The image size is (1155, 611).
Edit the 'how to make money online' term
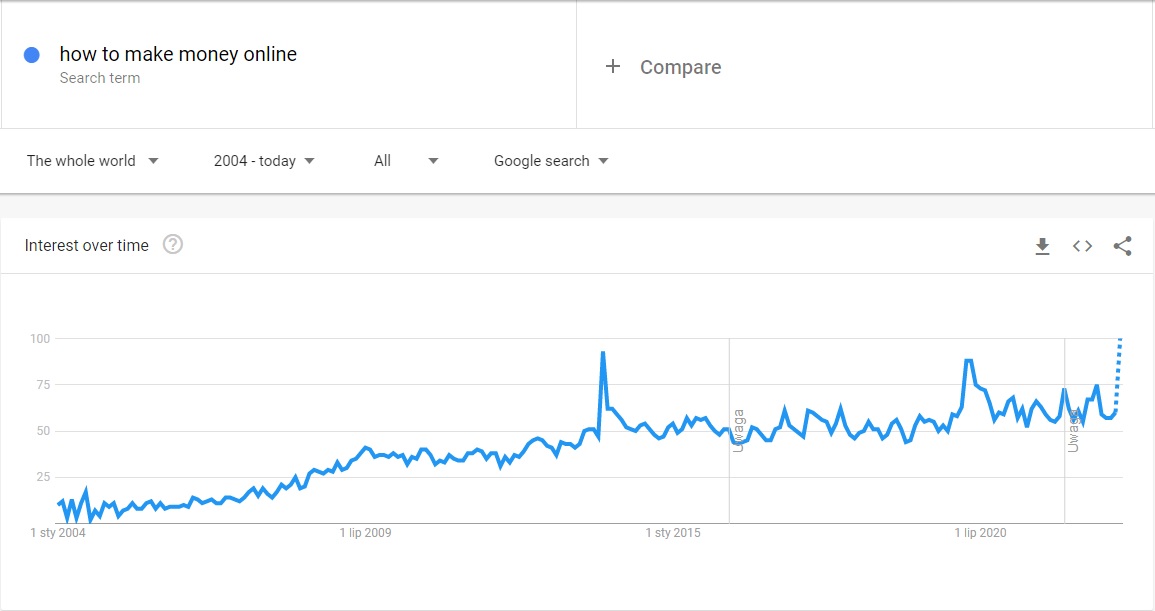(x=178, y=54)
